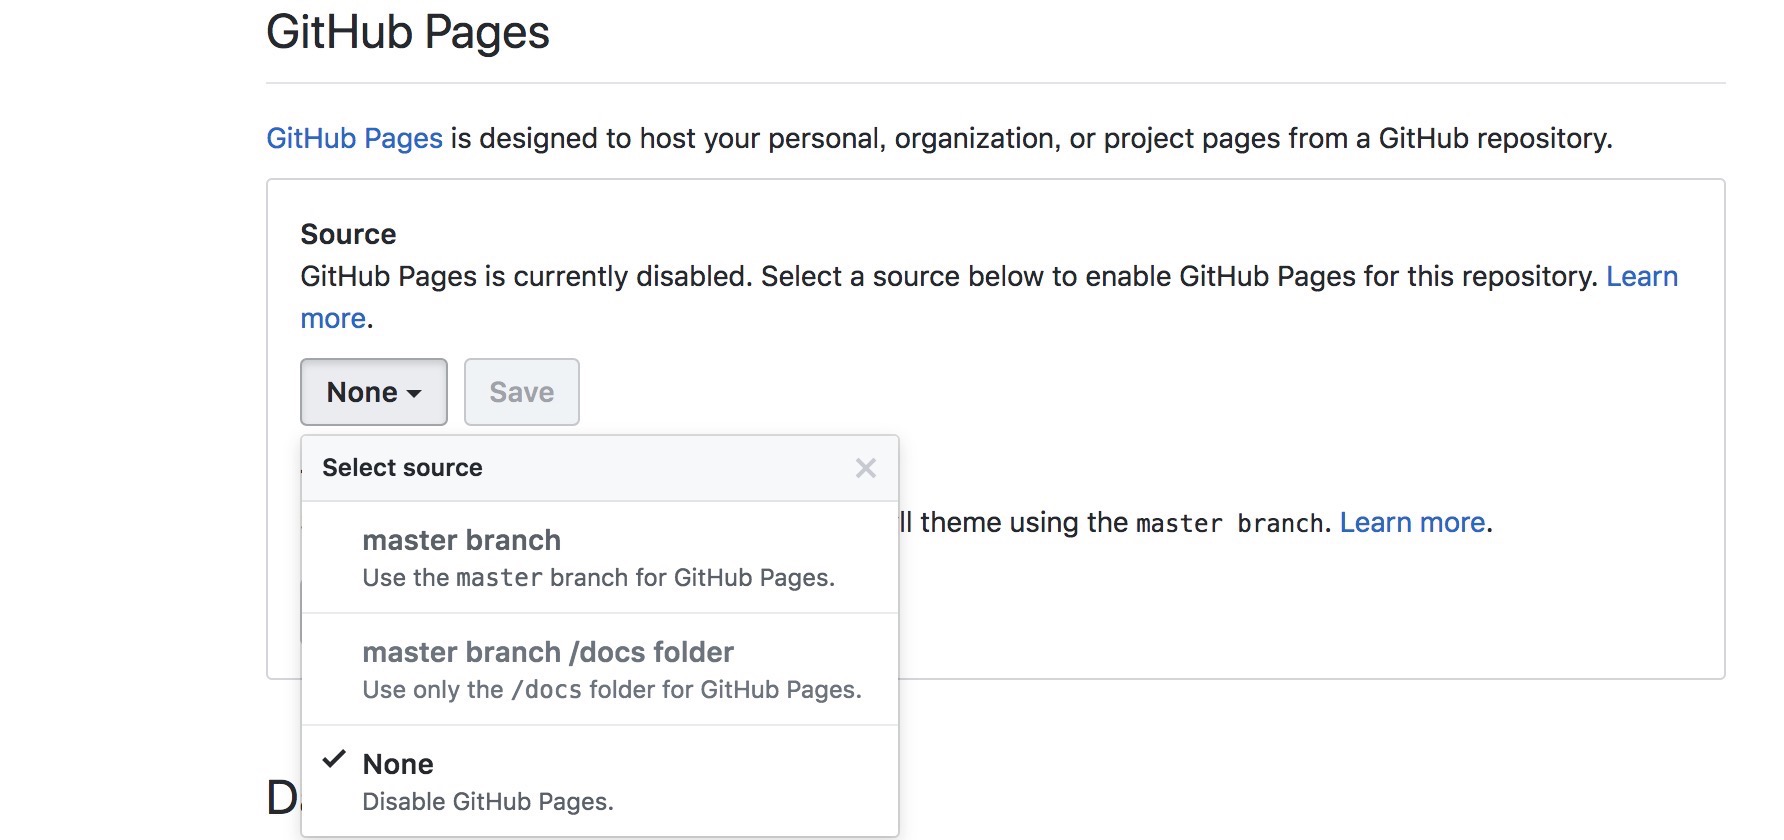Select None to disable GitHub Pages

tap(600, 781)
